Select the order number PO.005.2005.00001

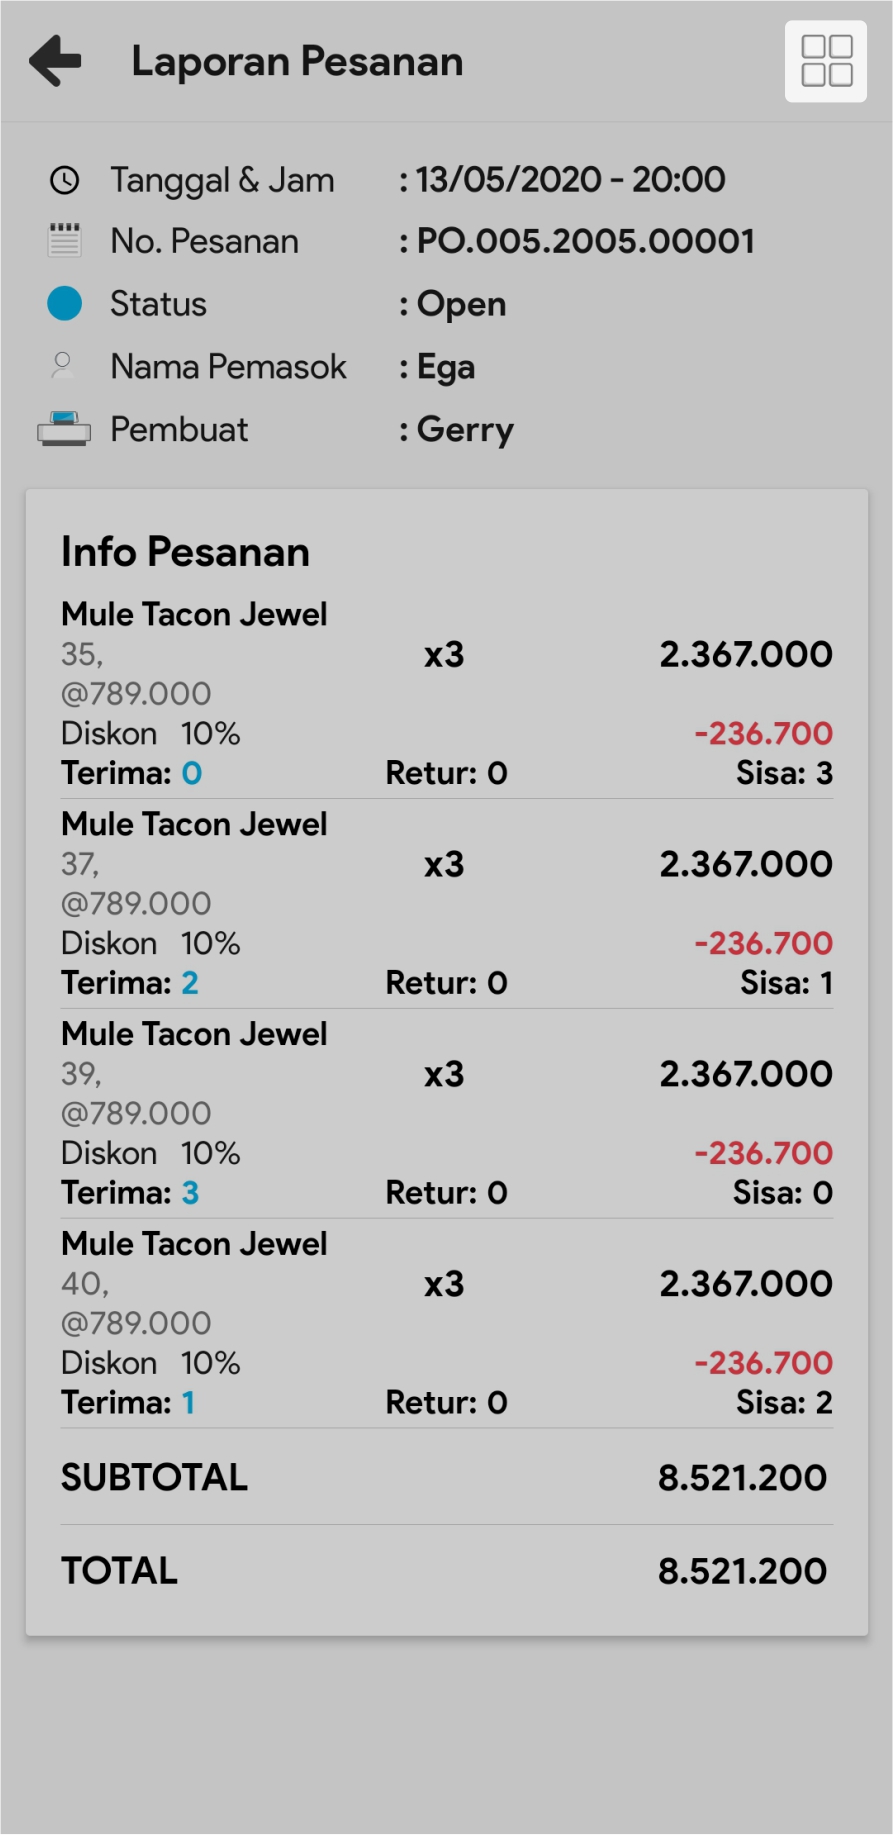(x=585, y=241)
